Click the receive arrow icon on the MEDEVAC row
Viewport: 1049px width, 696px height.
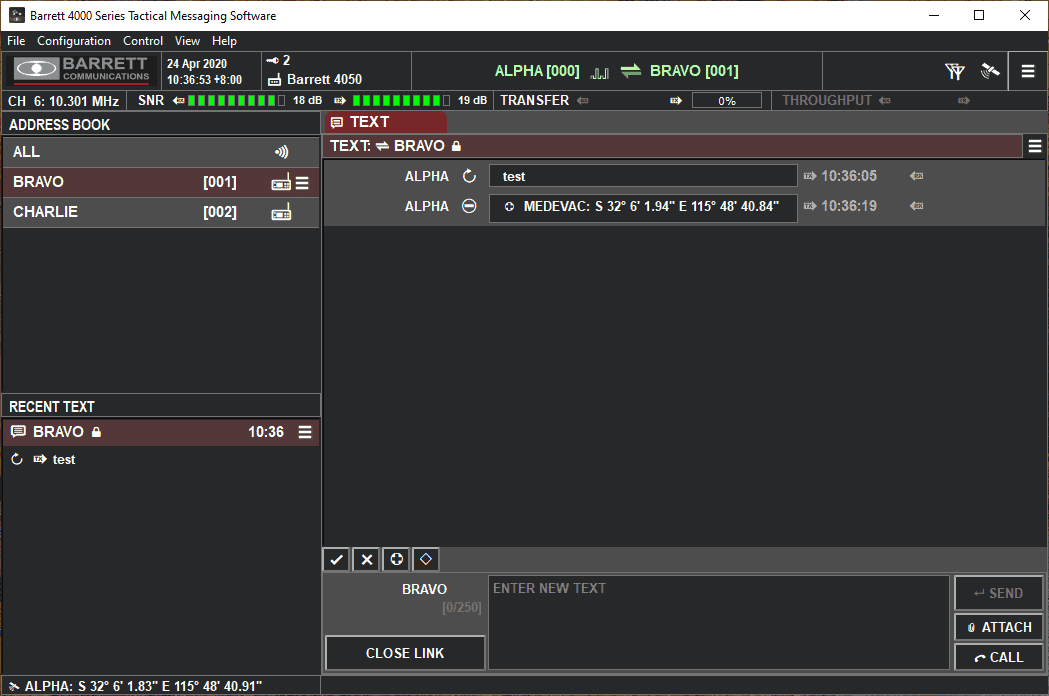(x=917, y=206)
